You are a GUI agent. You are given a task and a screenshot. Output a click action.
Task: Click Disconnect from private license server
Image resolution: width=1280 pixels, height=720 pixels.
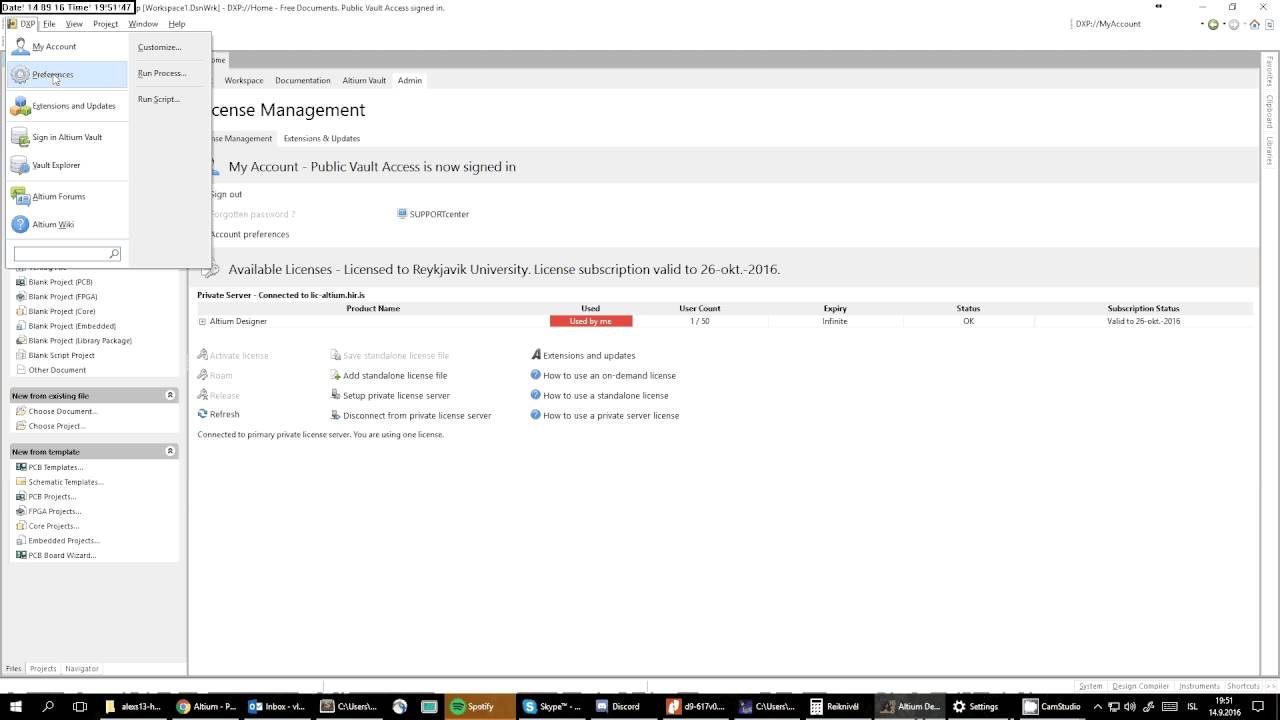pyautogui.click(x=411, y=415)
